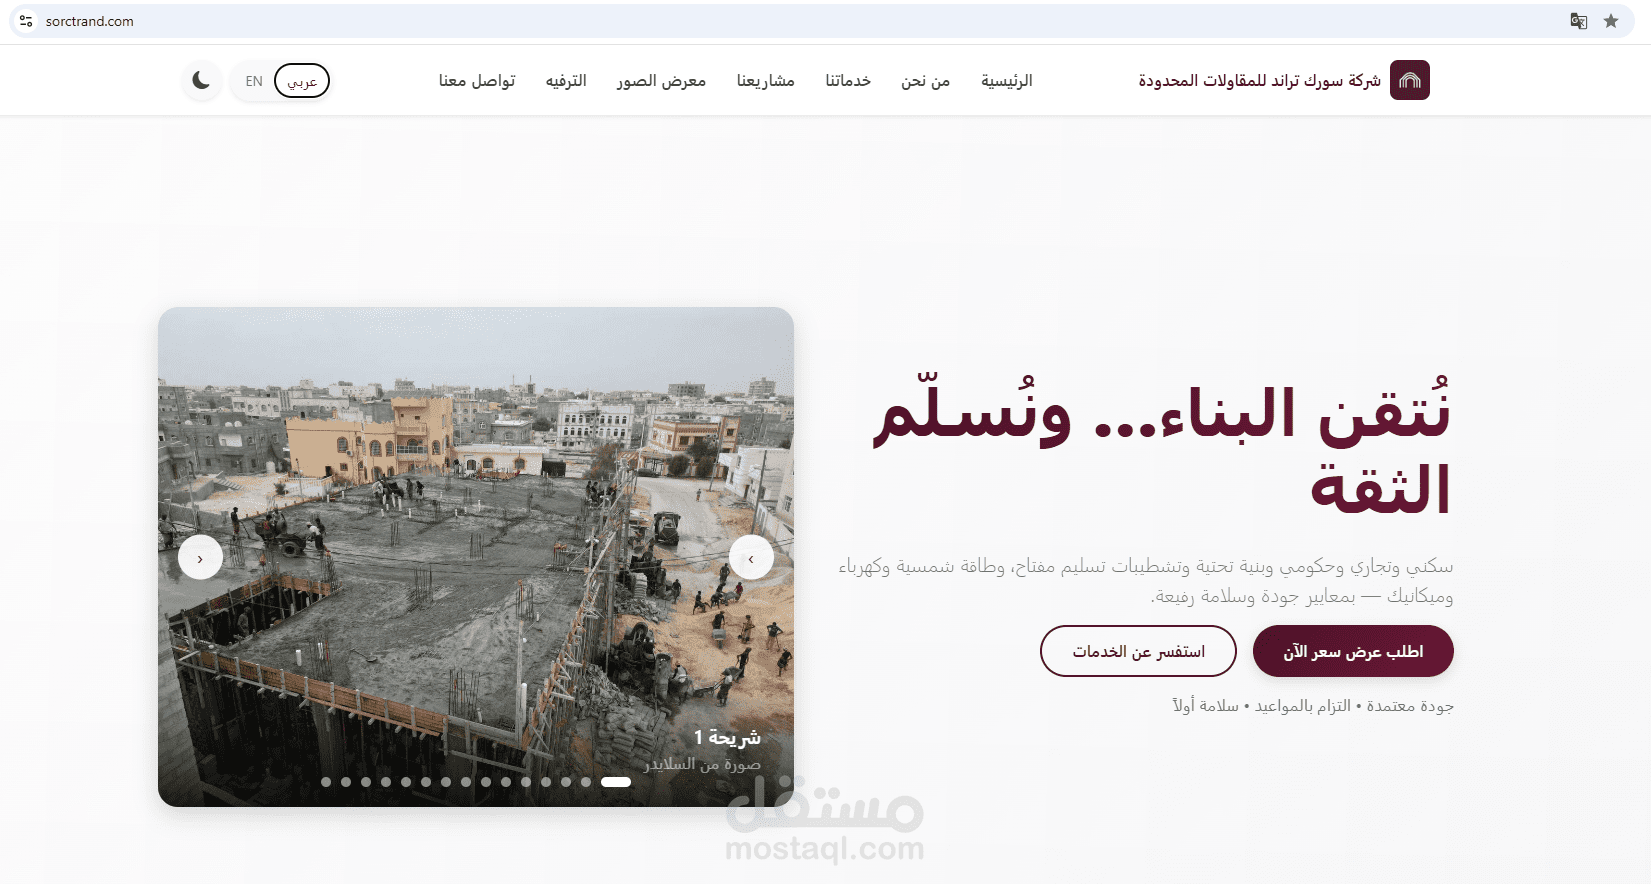Viewport: 1651px width, 884px height.
Task: Open the من نحن nav link
Action: point(925,80)
